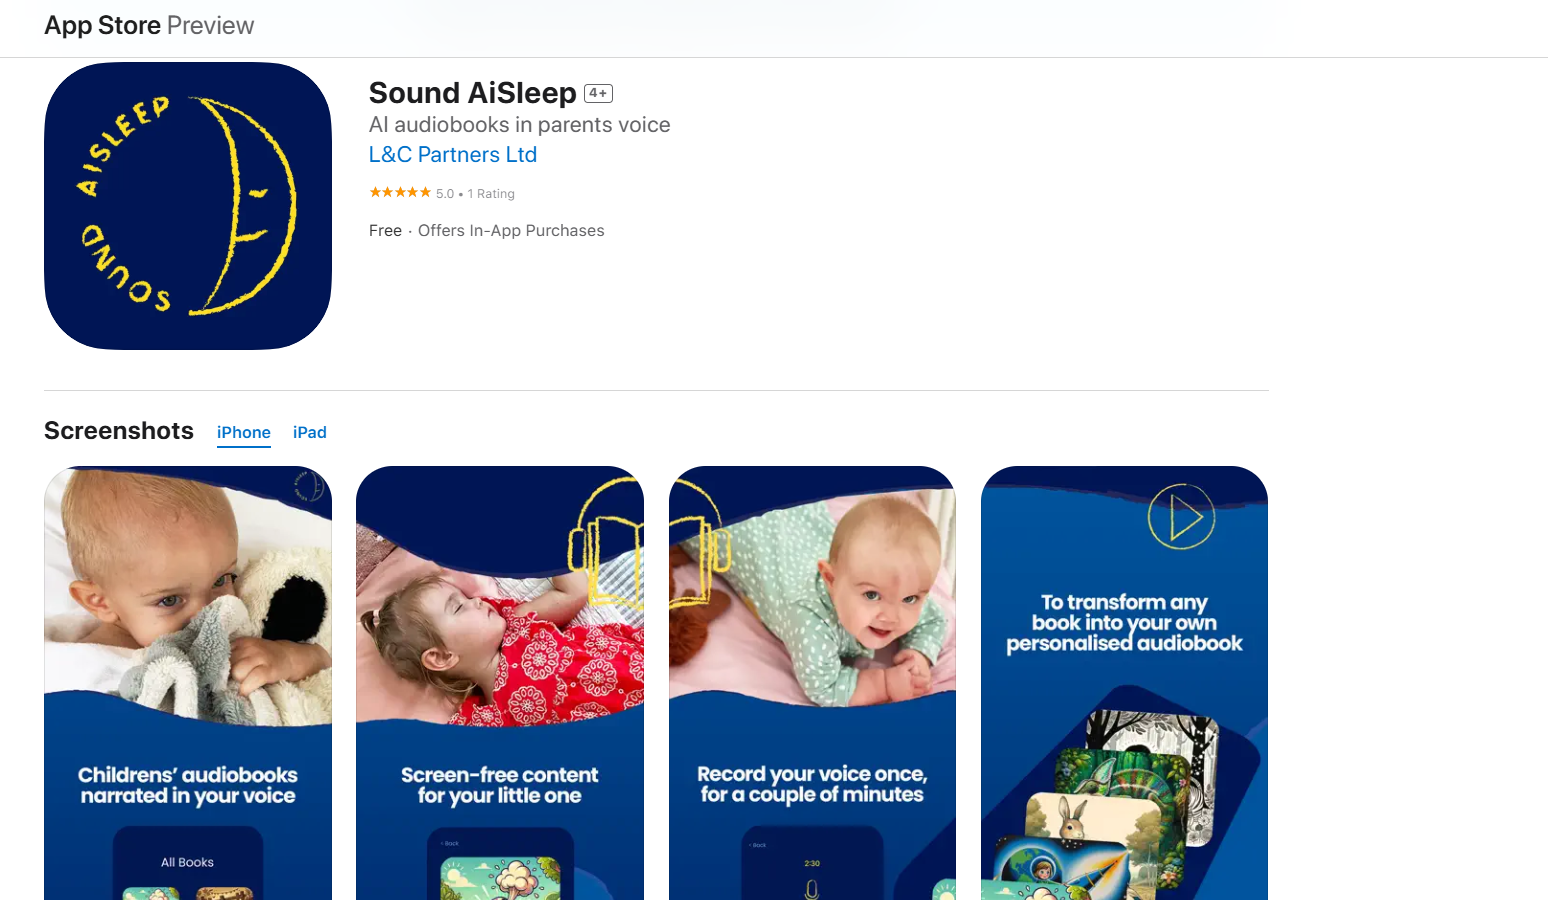Click the five-star rating icons
Screen dimensions: 1548x900
click(400, 192)
